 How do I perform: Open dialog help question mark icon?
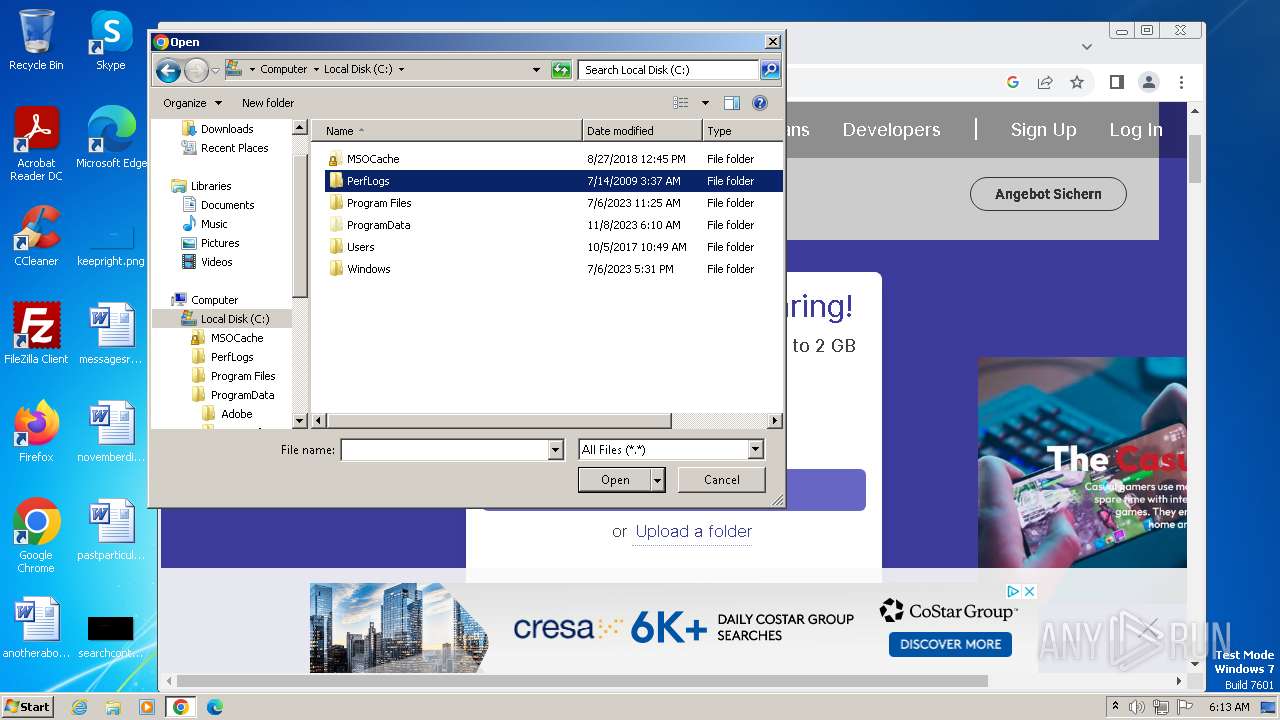(759, 103)
